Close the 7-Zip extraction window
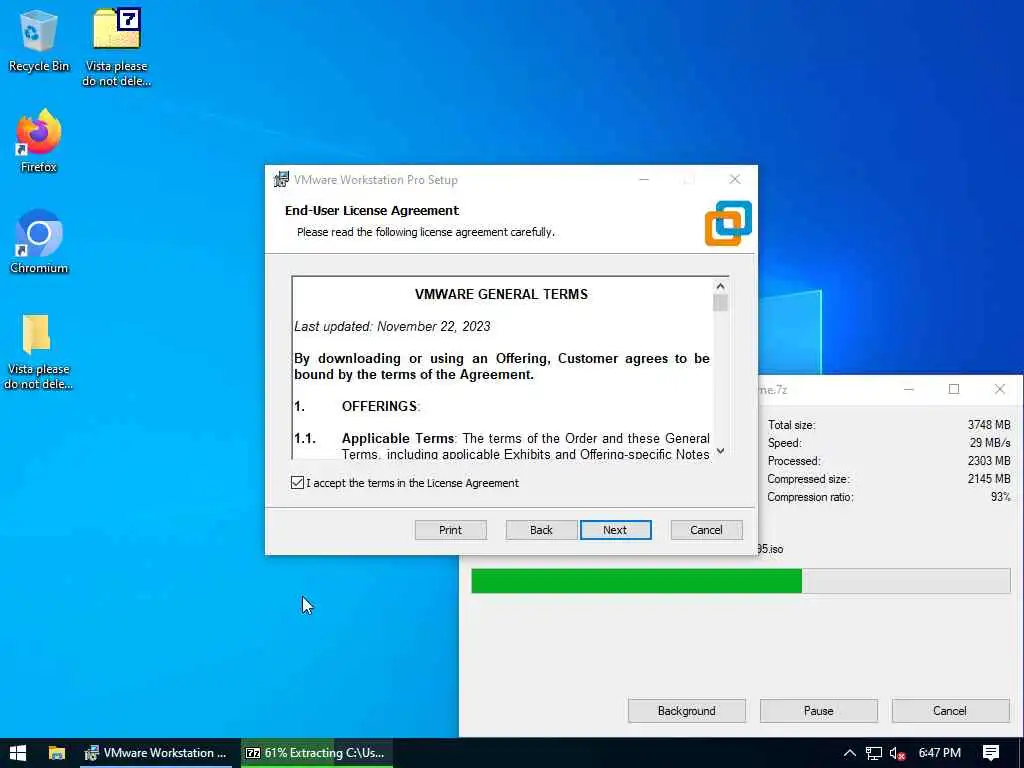Viewport: 1024px width, 768px height. point(999,389)
